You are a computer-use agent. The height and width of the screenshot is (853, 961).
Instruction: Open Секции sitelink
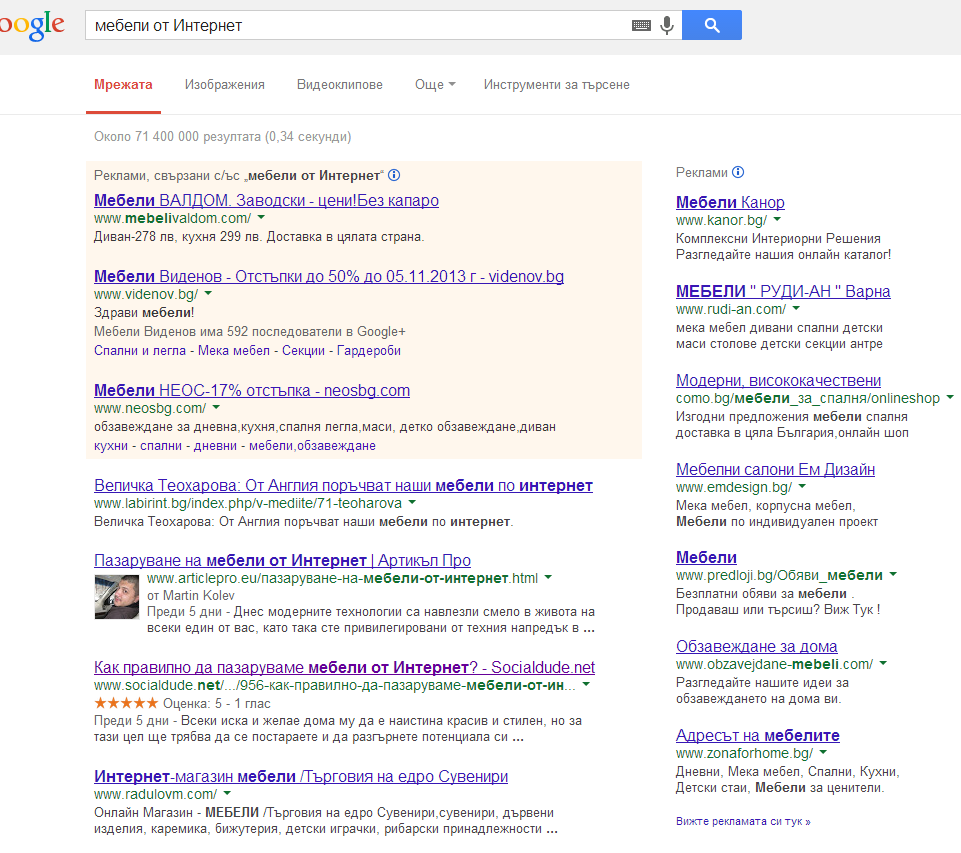(x=303, y=351)
